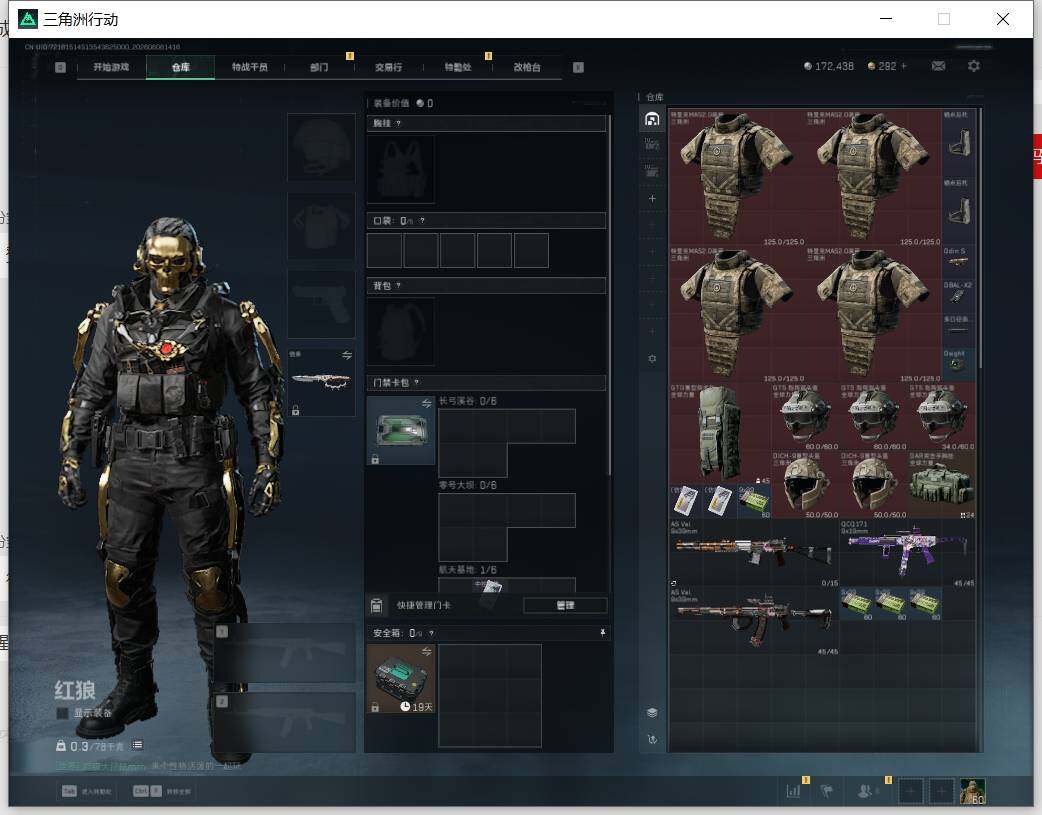Open the 部门 tab

coord(319,67)
